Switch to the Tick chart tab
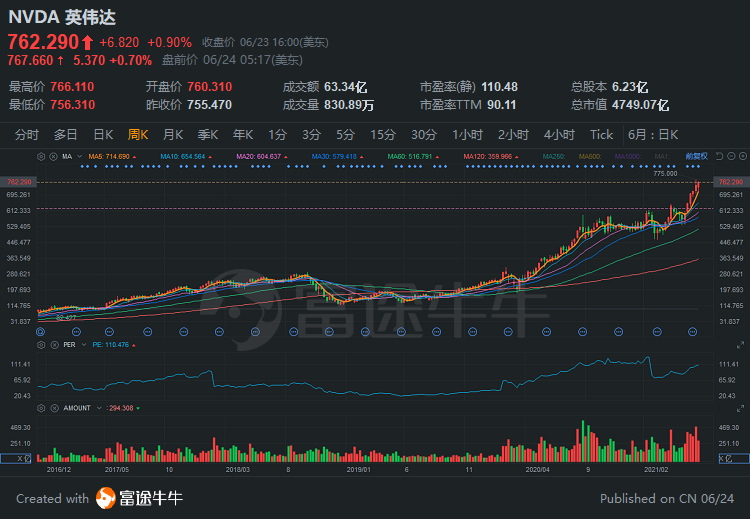The width and height of the screenshot is (750, 519). pyautogui.click(x=601, y=135)
